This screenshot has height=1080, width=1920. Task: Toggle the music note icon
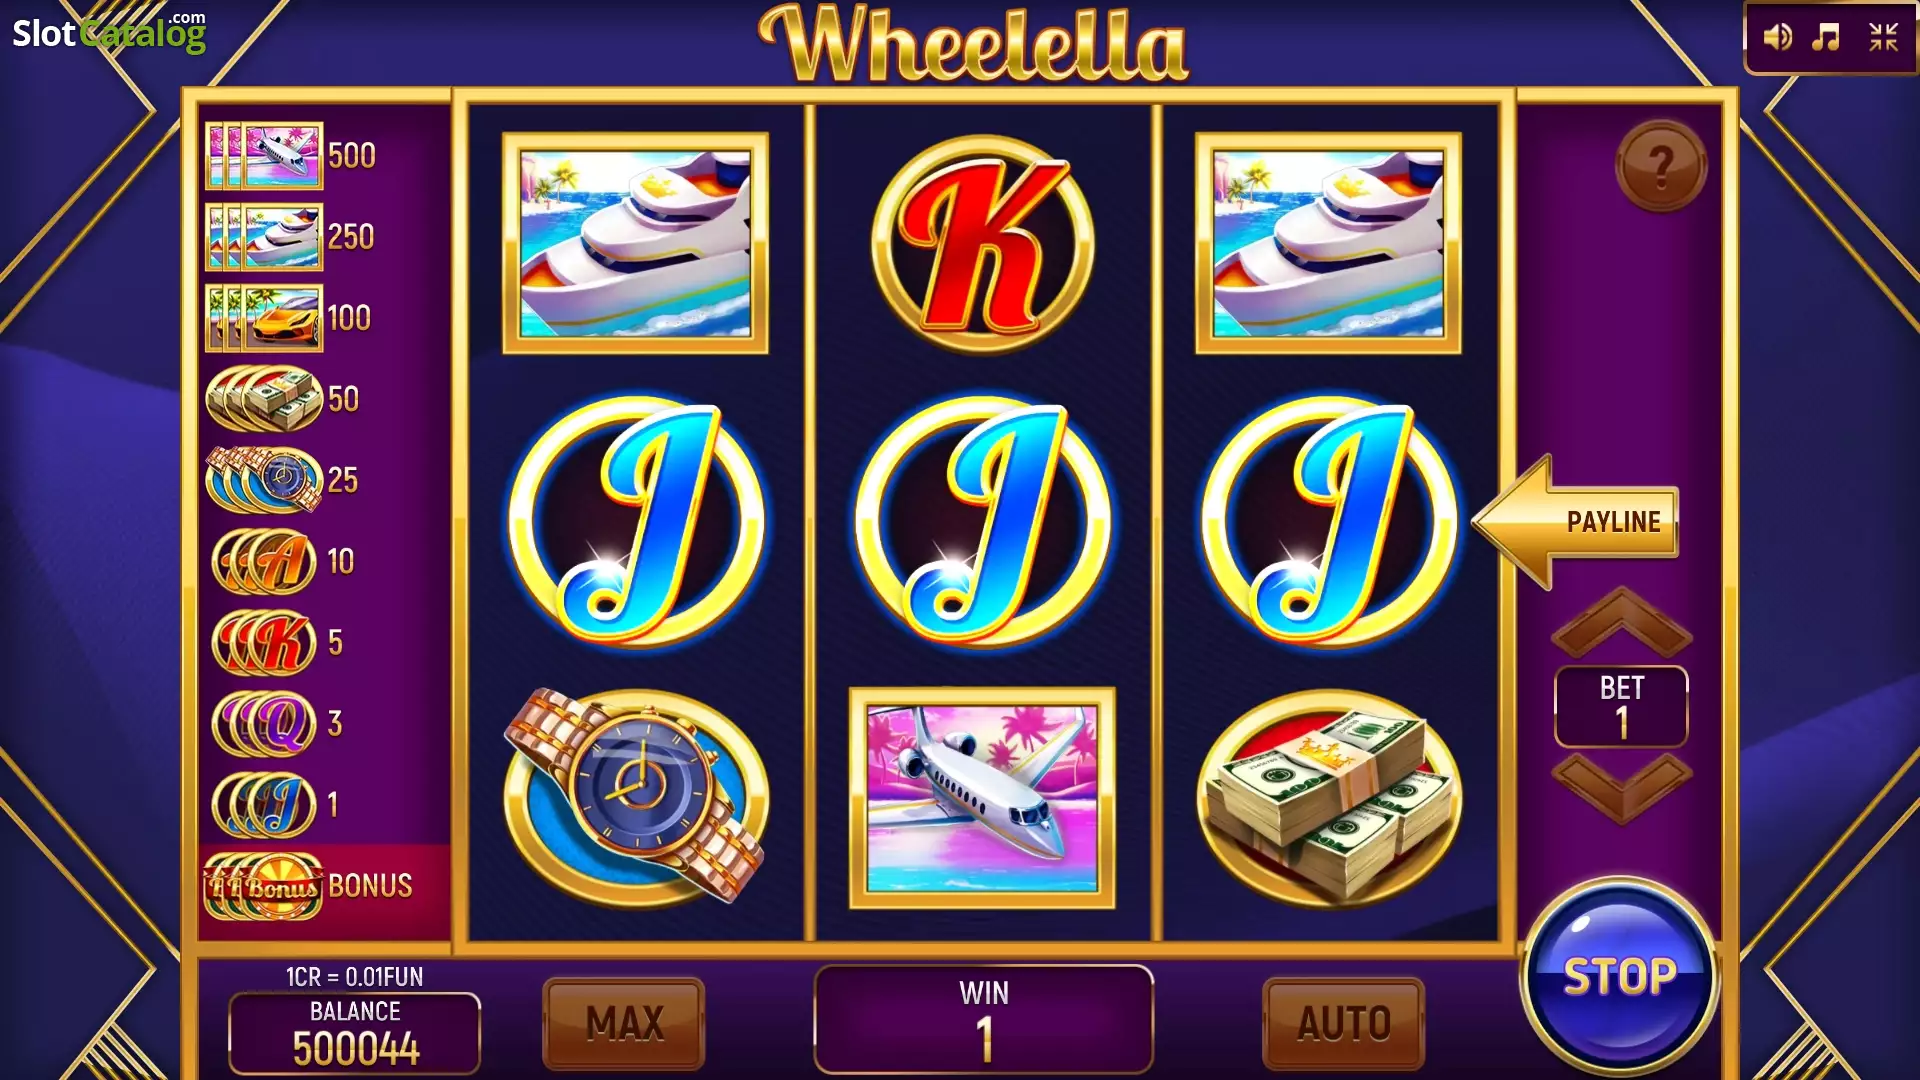point(1826,38)
